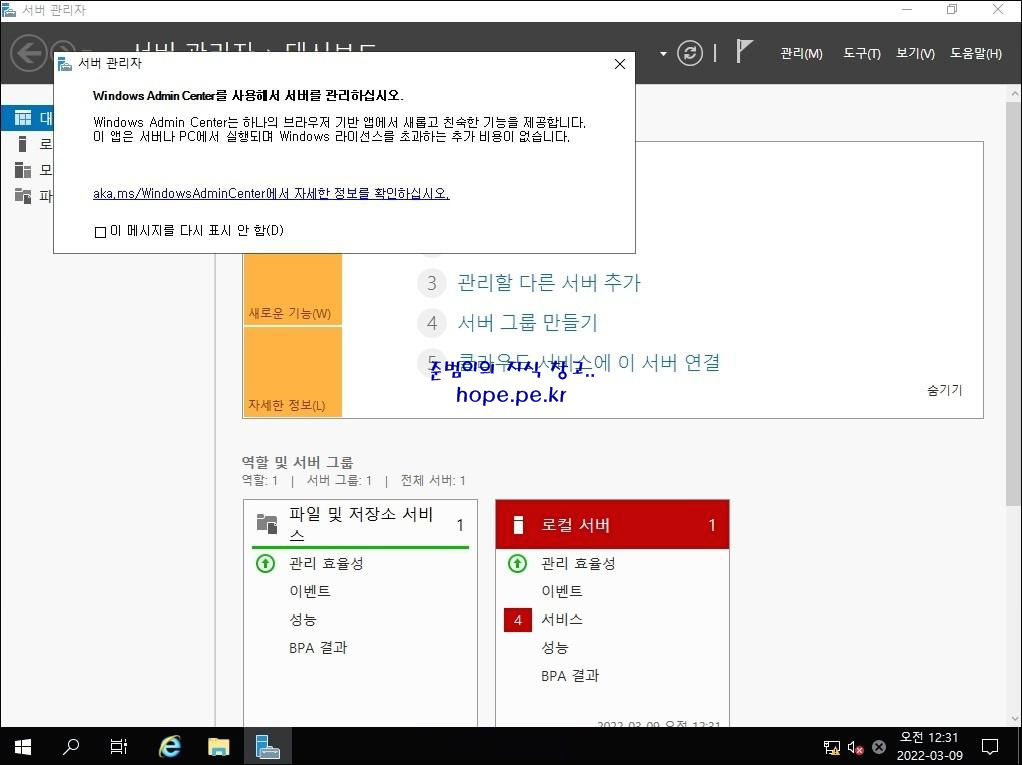Open the 자세한 정보(L) tile
1022x765 pixels.
click(x=293, y=372)
